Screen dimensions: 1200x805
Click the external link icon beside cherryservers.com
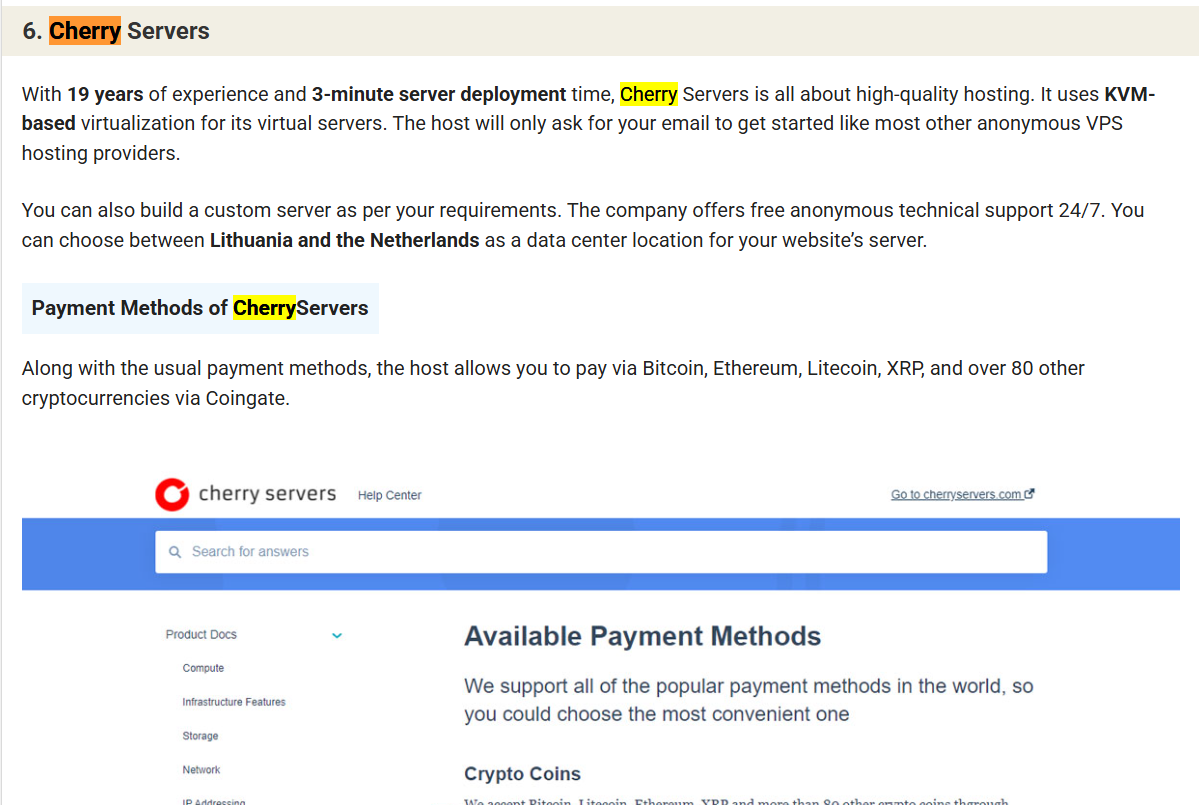tap(1030, 494)
